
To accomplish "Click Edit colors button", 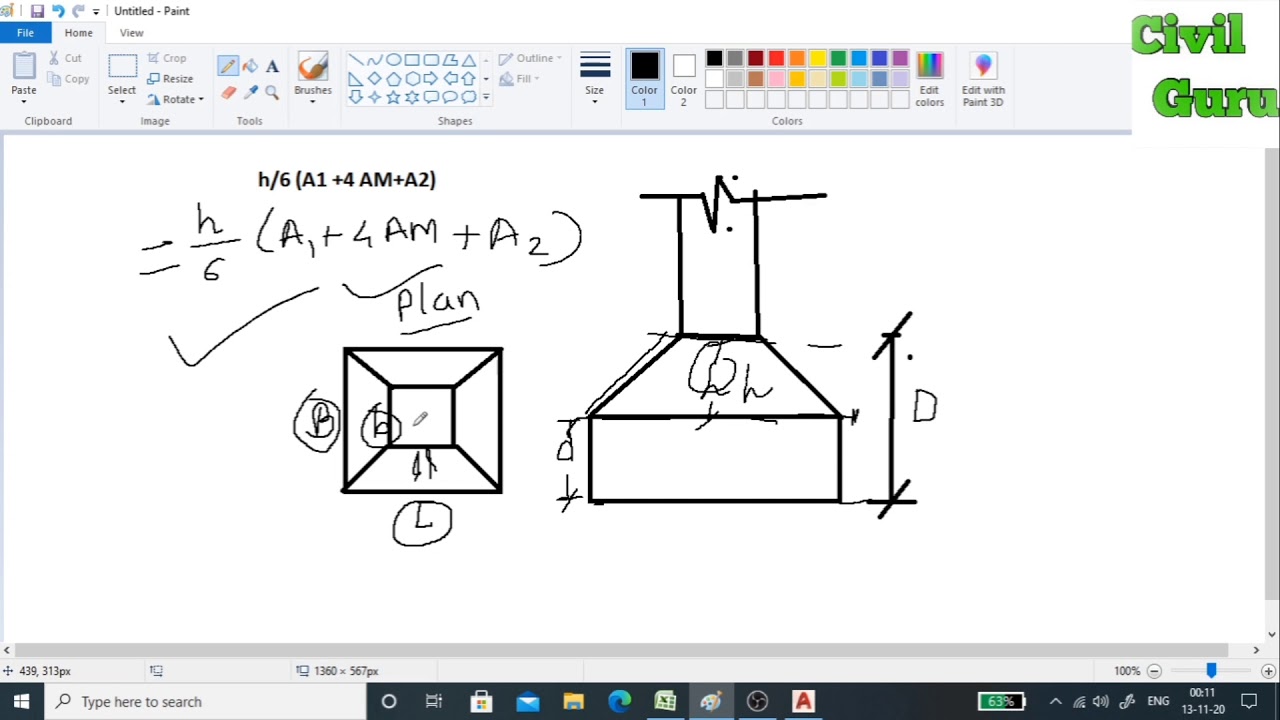I will tap(929, 80).
